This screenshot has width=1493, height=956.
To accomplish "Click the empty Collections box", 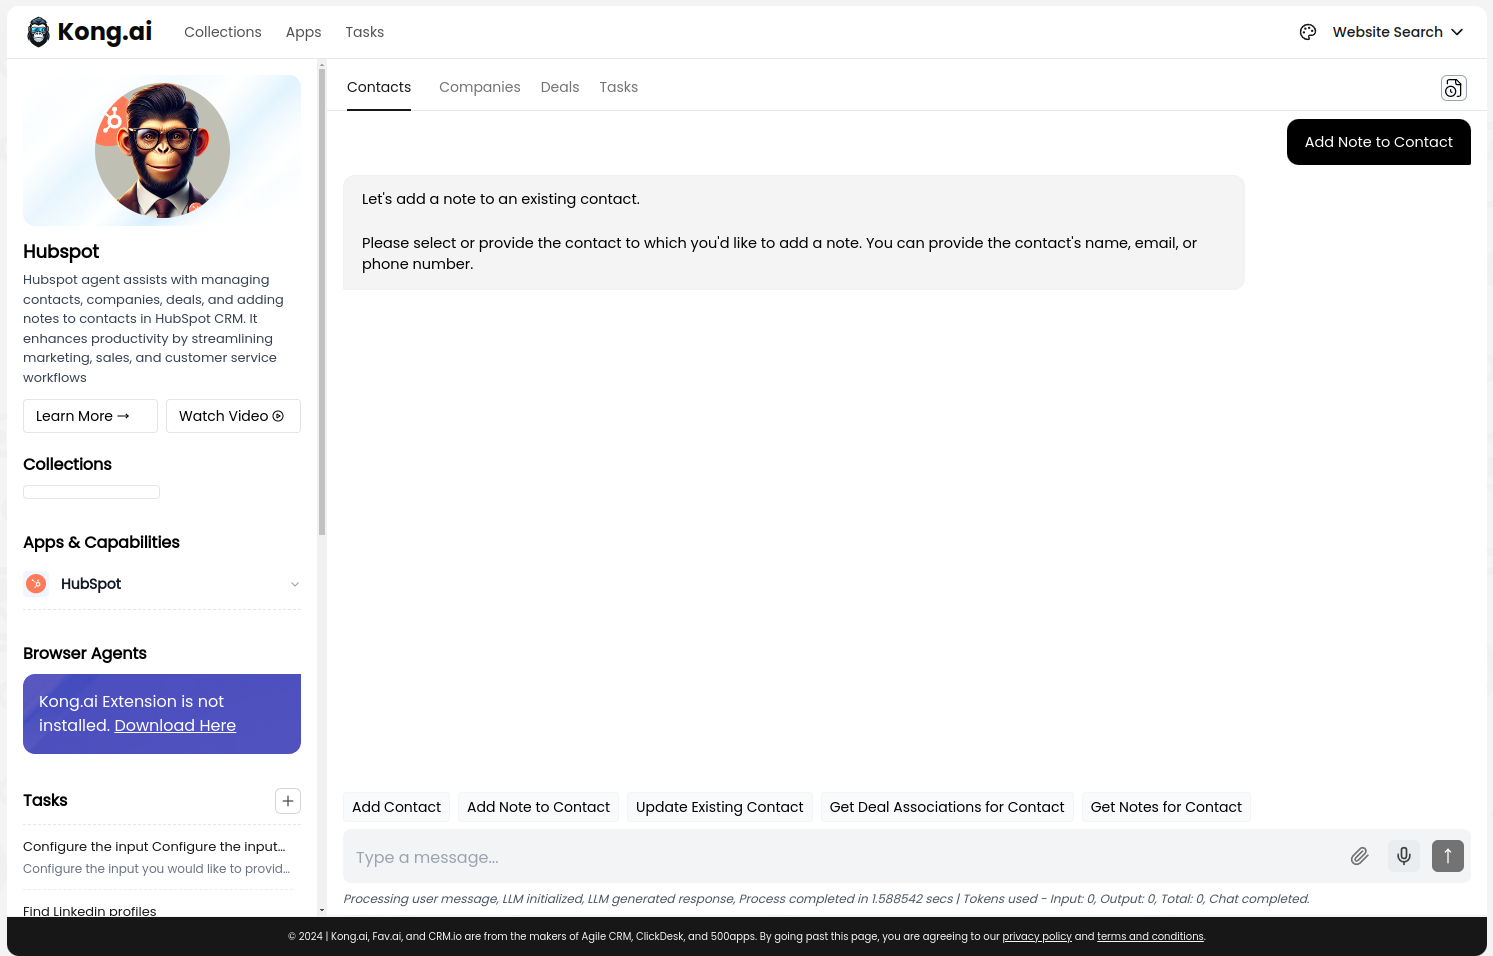I will pos(91,492).
